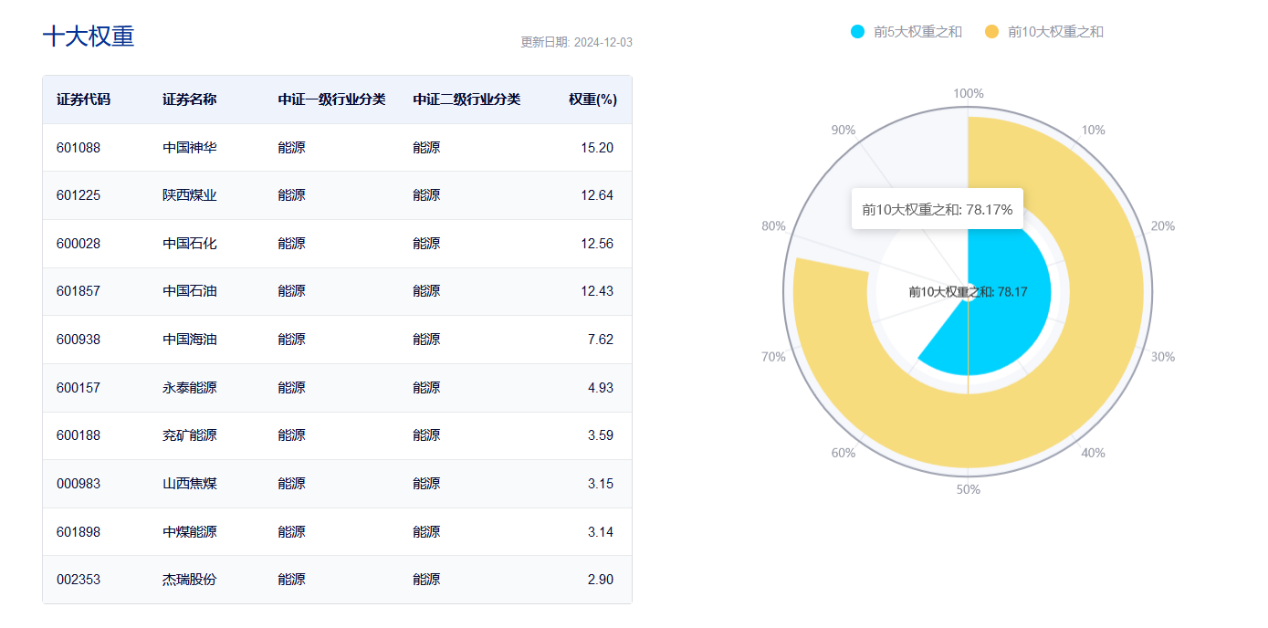Click the 中证二级行业分类 column header
This screenshot has width=1268, height=628.
[466, 100]
